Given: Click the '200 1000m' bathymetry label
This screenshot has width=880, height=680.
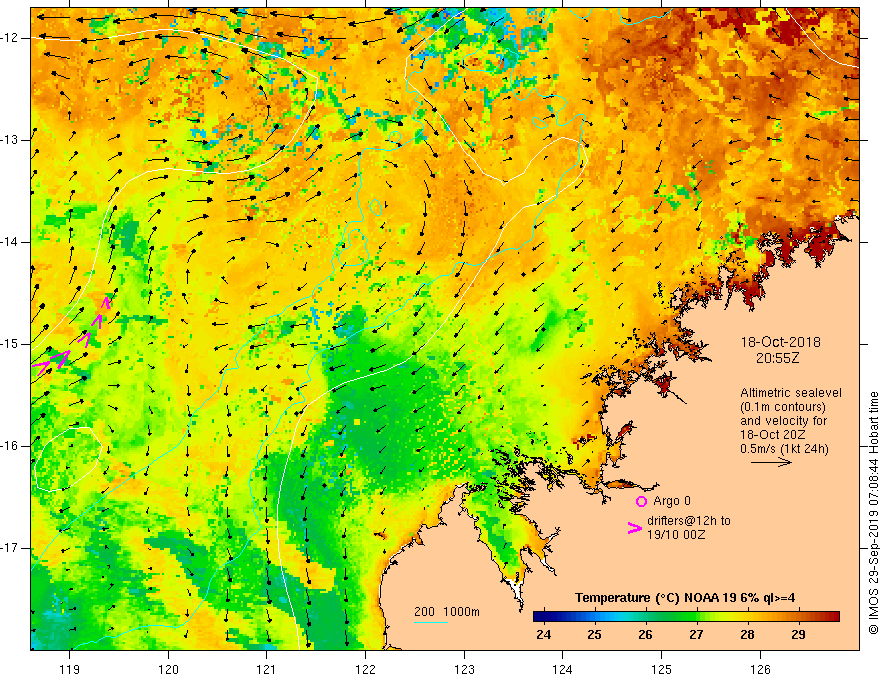Looking at the screenshot, I should [447, 612].
